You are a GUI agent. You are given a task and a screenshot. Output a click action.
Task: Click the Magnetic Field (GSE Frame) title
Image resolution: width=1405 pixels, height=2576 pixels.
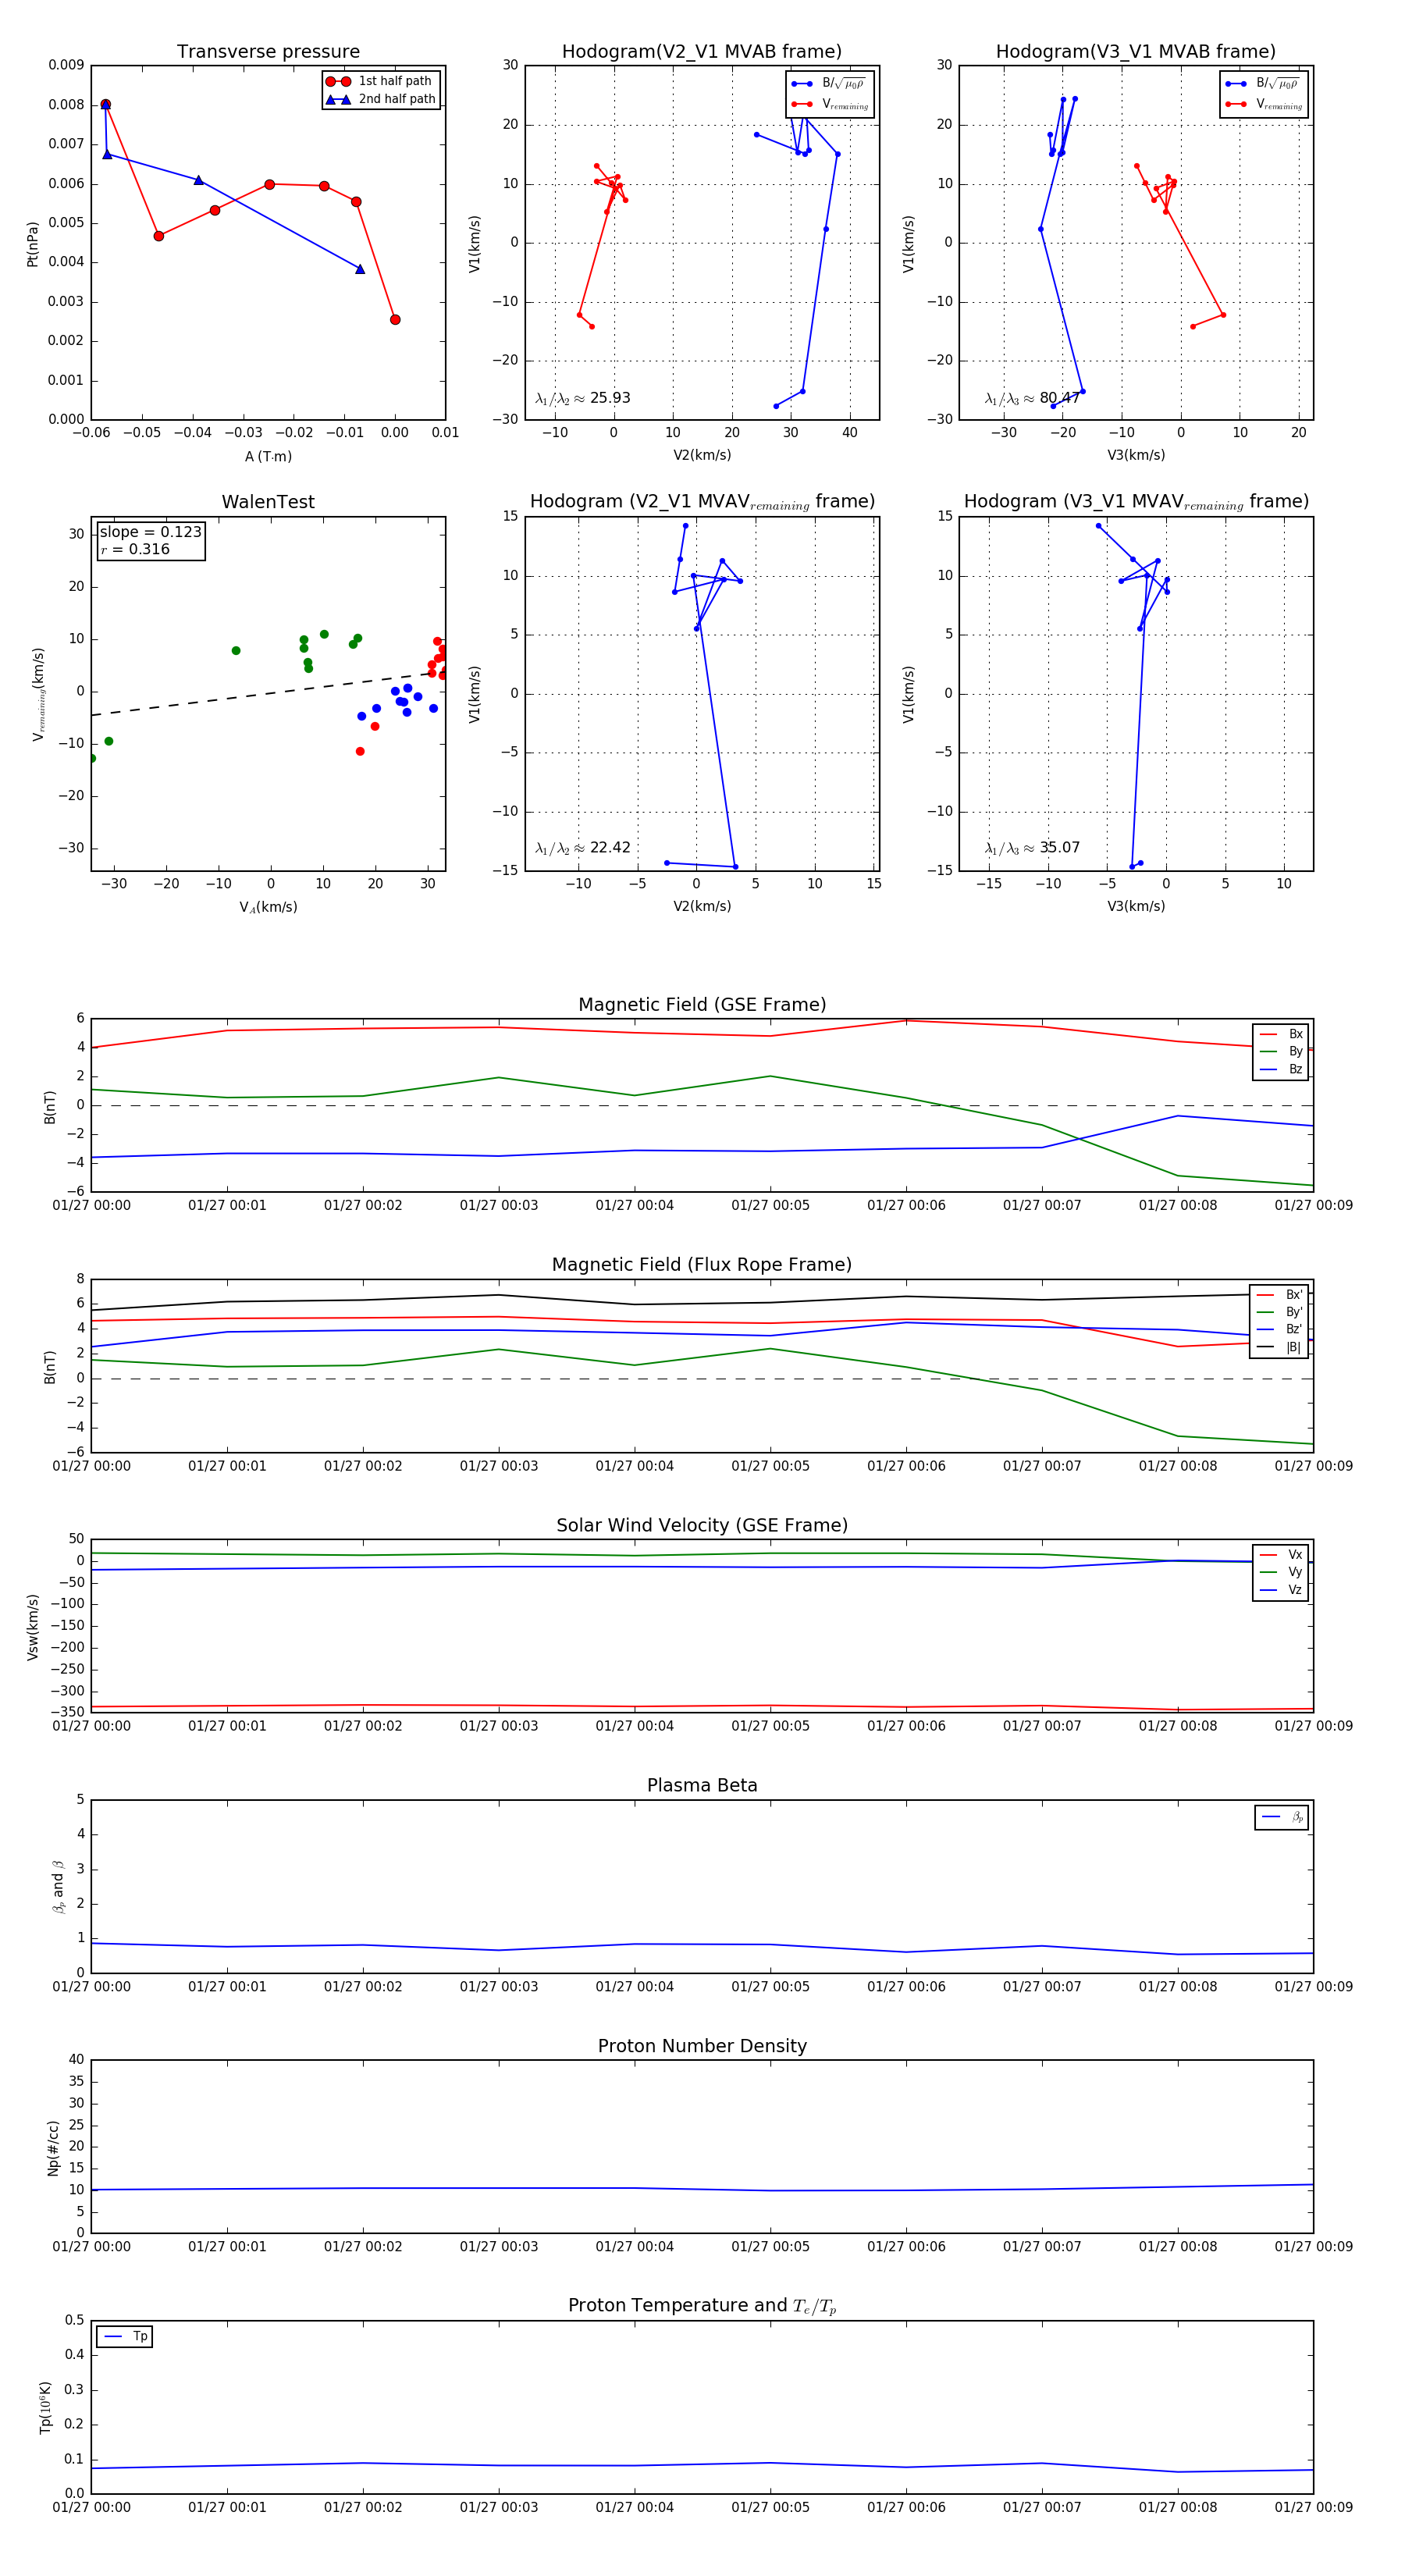(x=702, y=1005)
